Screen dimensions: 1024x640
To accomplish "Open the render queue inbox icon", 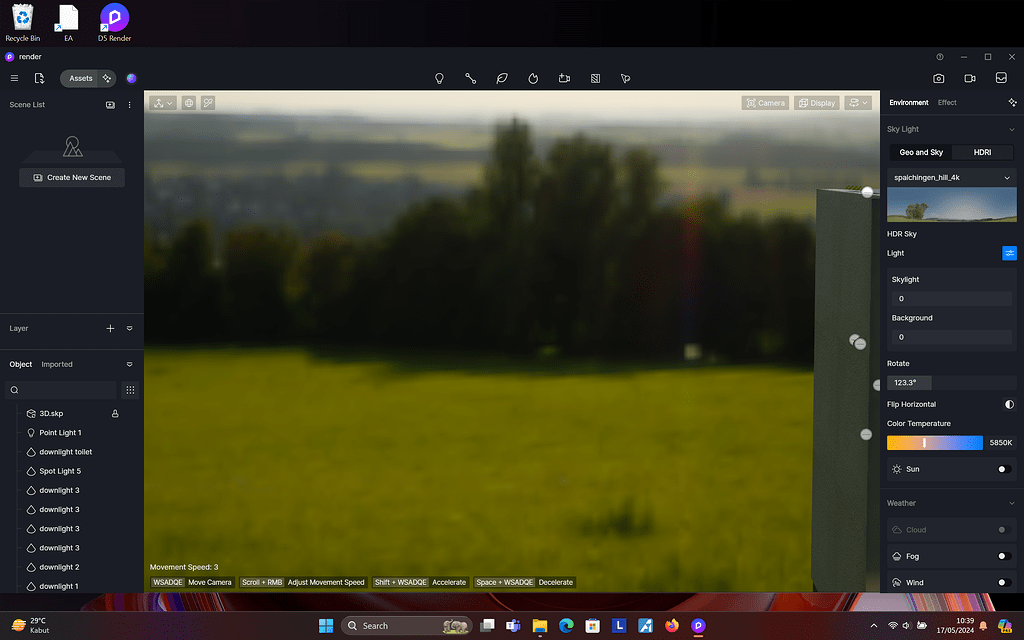I will 1000,78.
